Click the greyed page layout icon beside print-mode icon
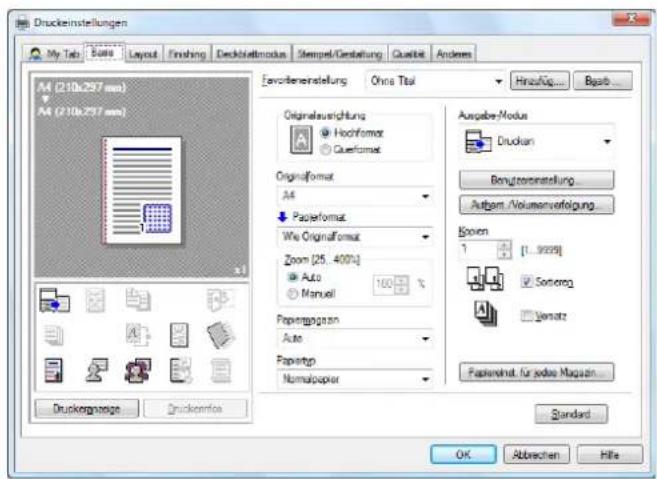 [x=96, y=300]
